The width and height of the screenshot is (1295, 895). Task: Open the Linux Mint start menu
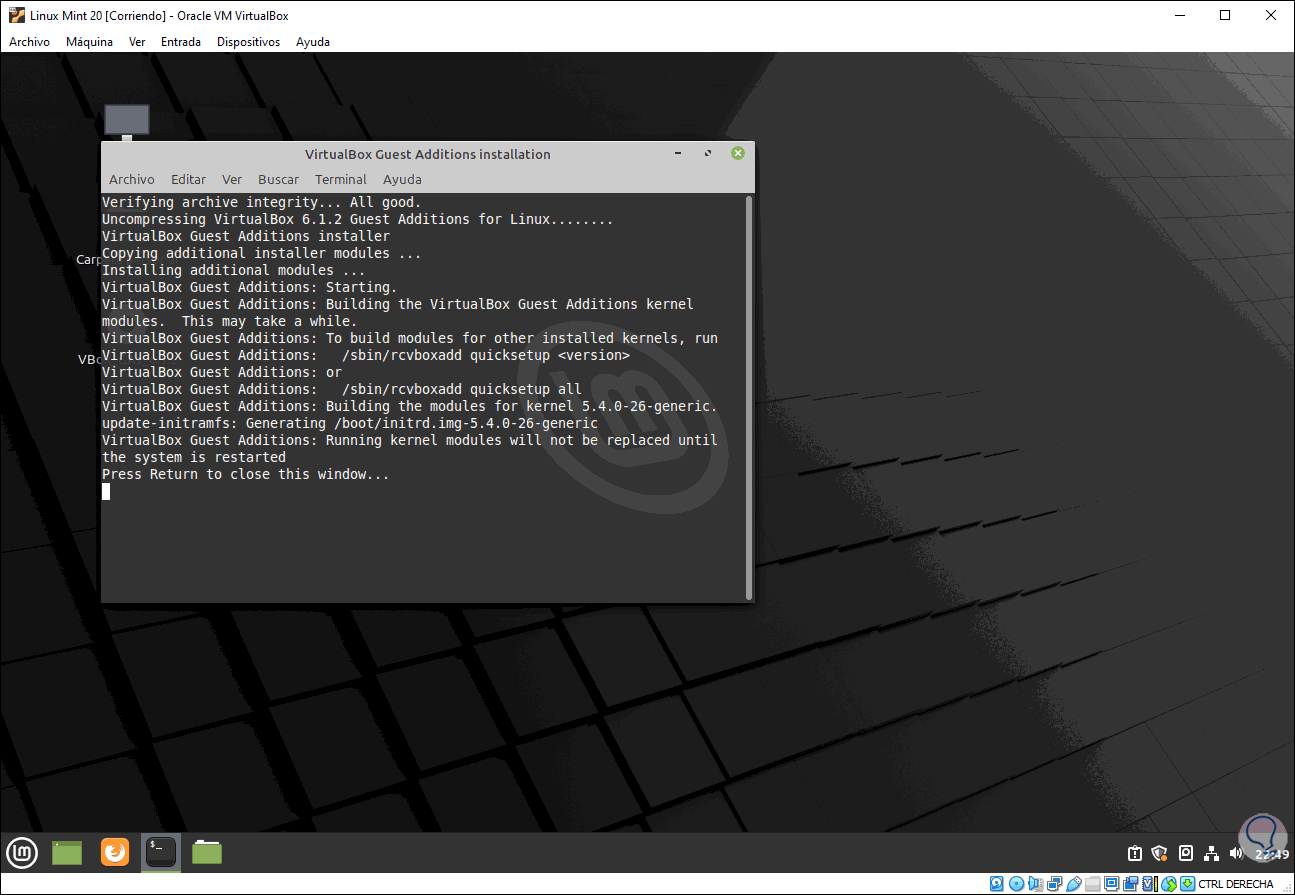pyautogui.click(x=22, y=852)
